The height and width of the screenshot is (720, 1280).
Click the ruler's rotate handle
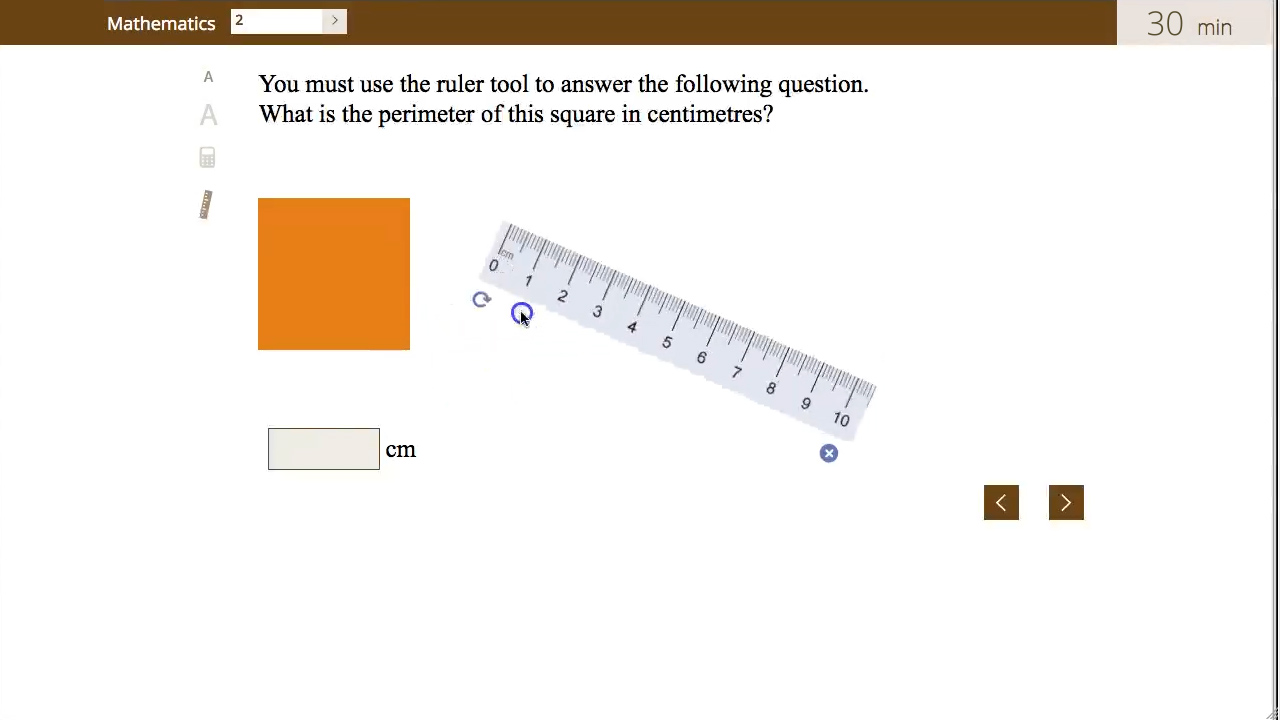coord(481,300)
